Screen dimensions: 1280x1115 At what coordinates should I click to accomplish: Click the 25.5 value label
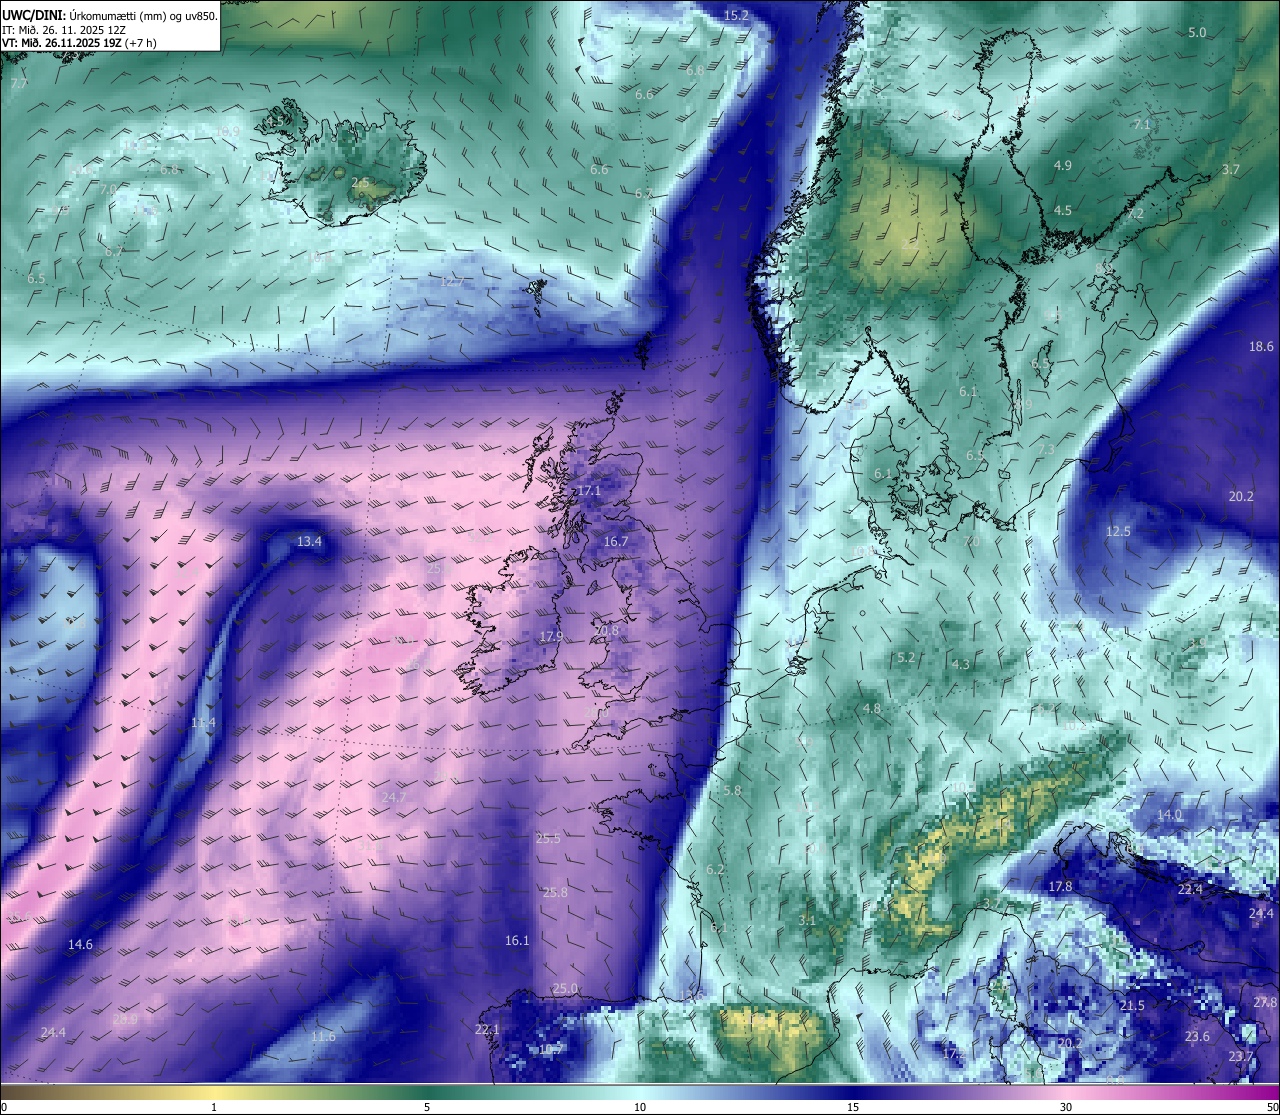click(x=548, y=839)
